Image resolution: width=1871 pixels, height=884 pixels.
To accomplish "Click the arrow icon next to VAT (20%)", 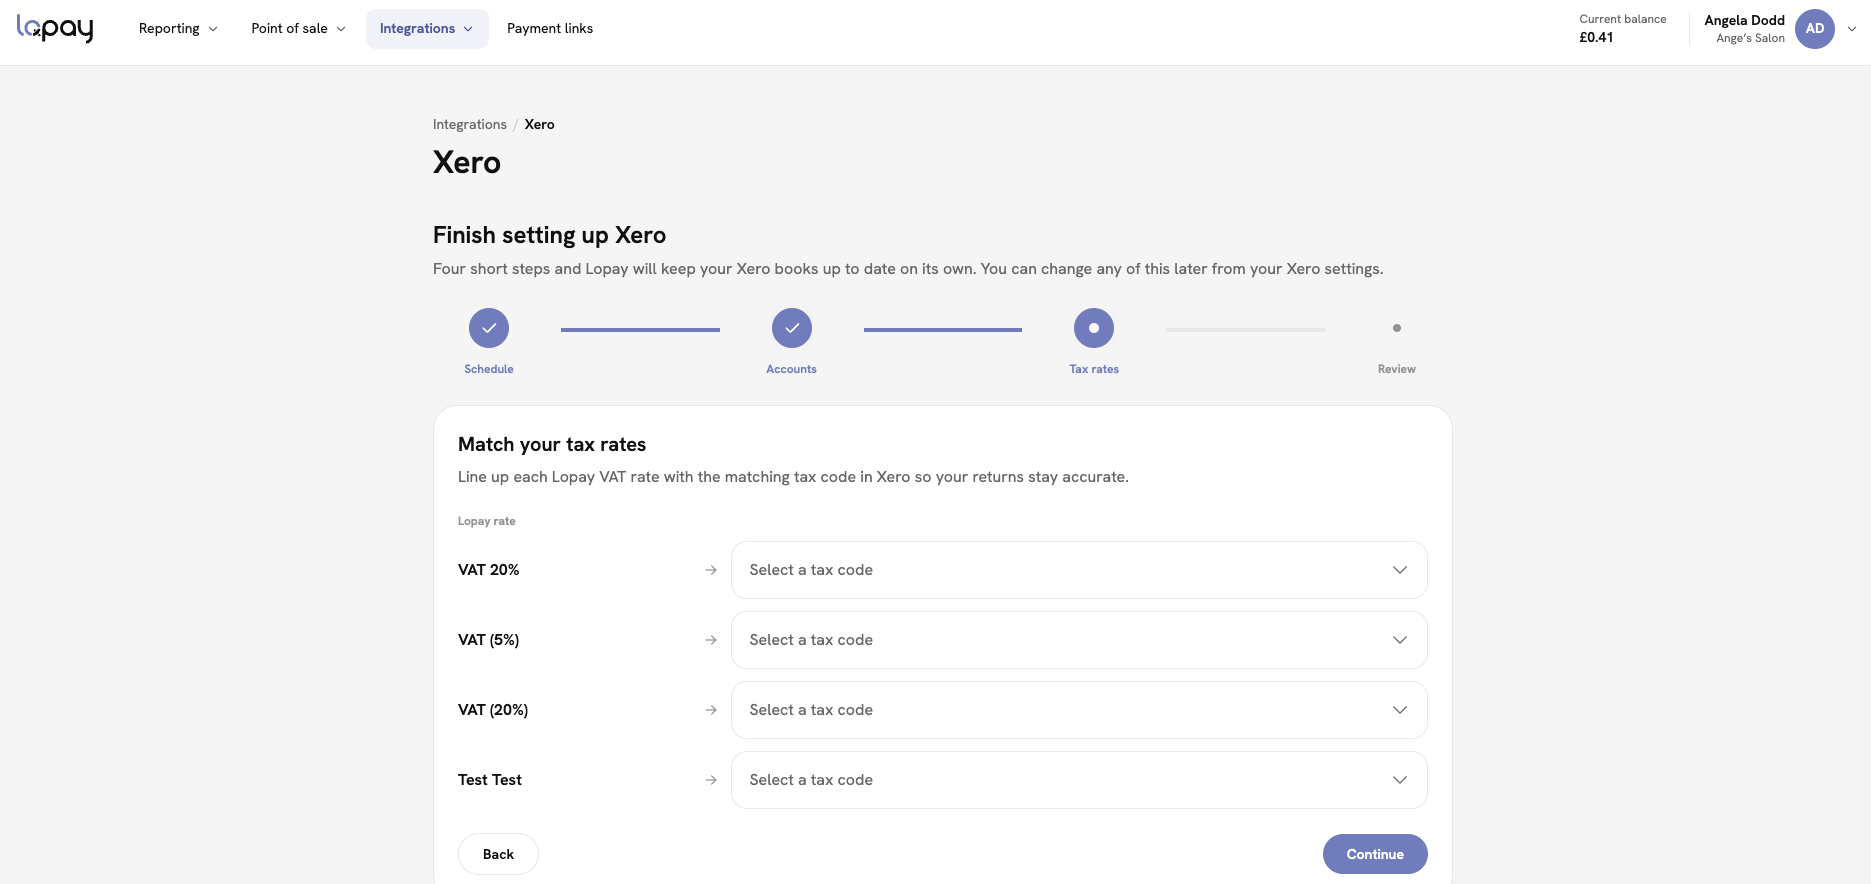I will (x=711, y=710).
